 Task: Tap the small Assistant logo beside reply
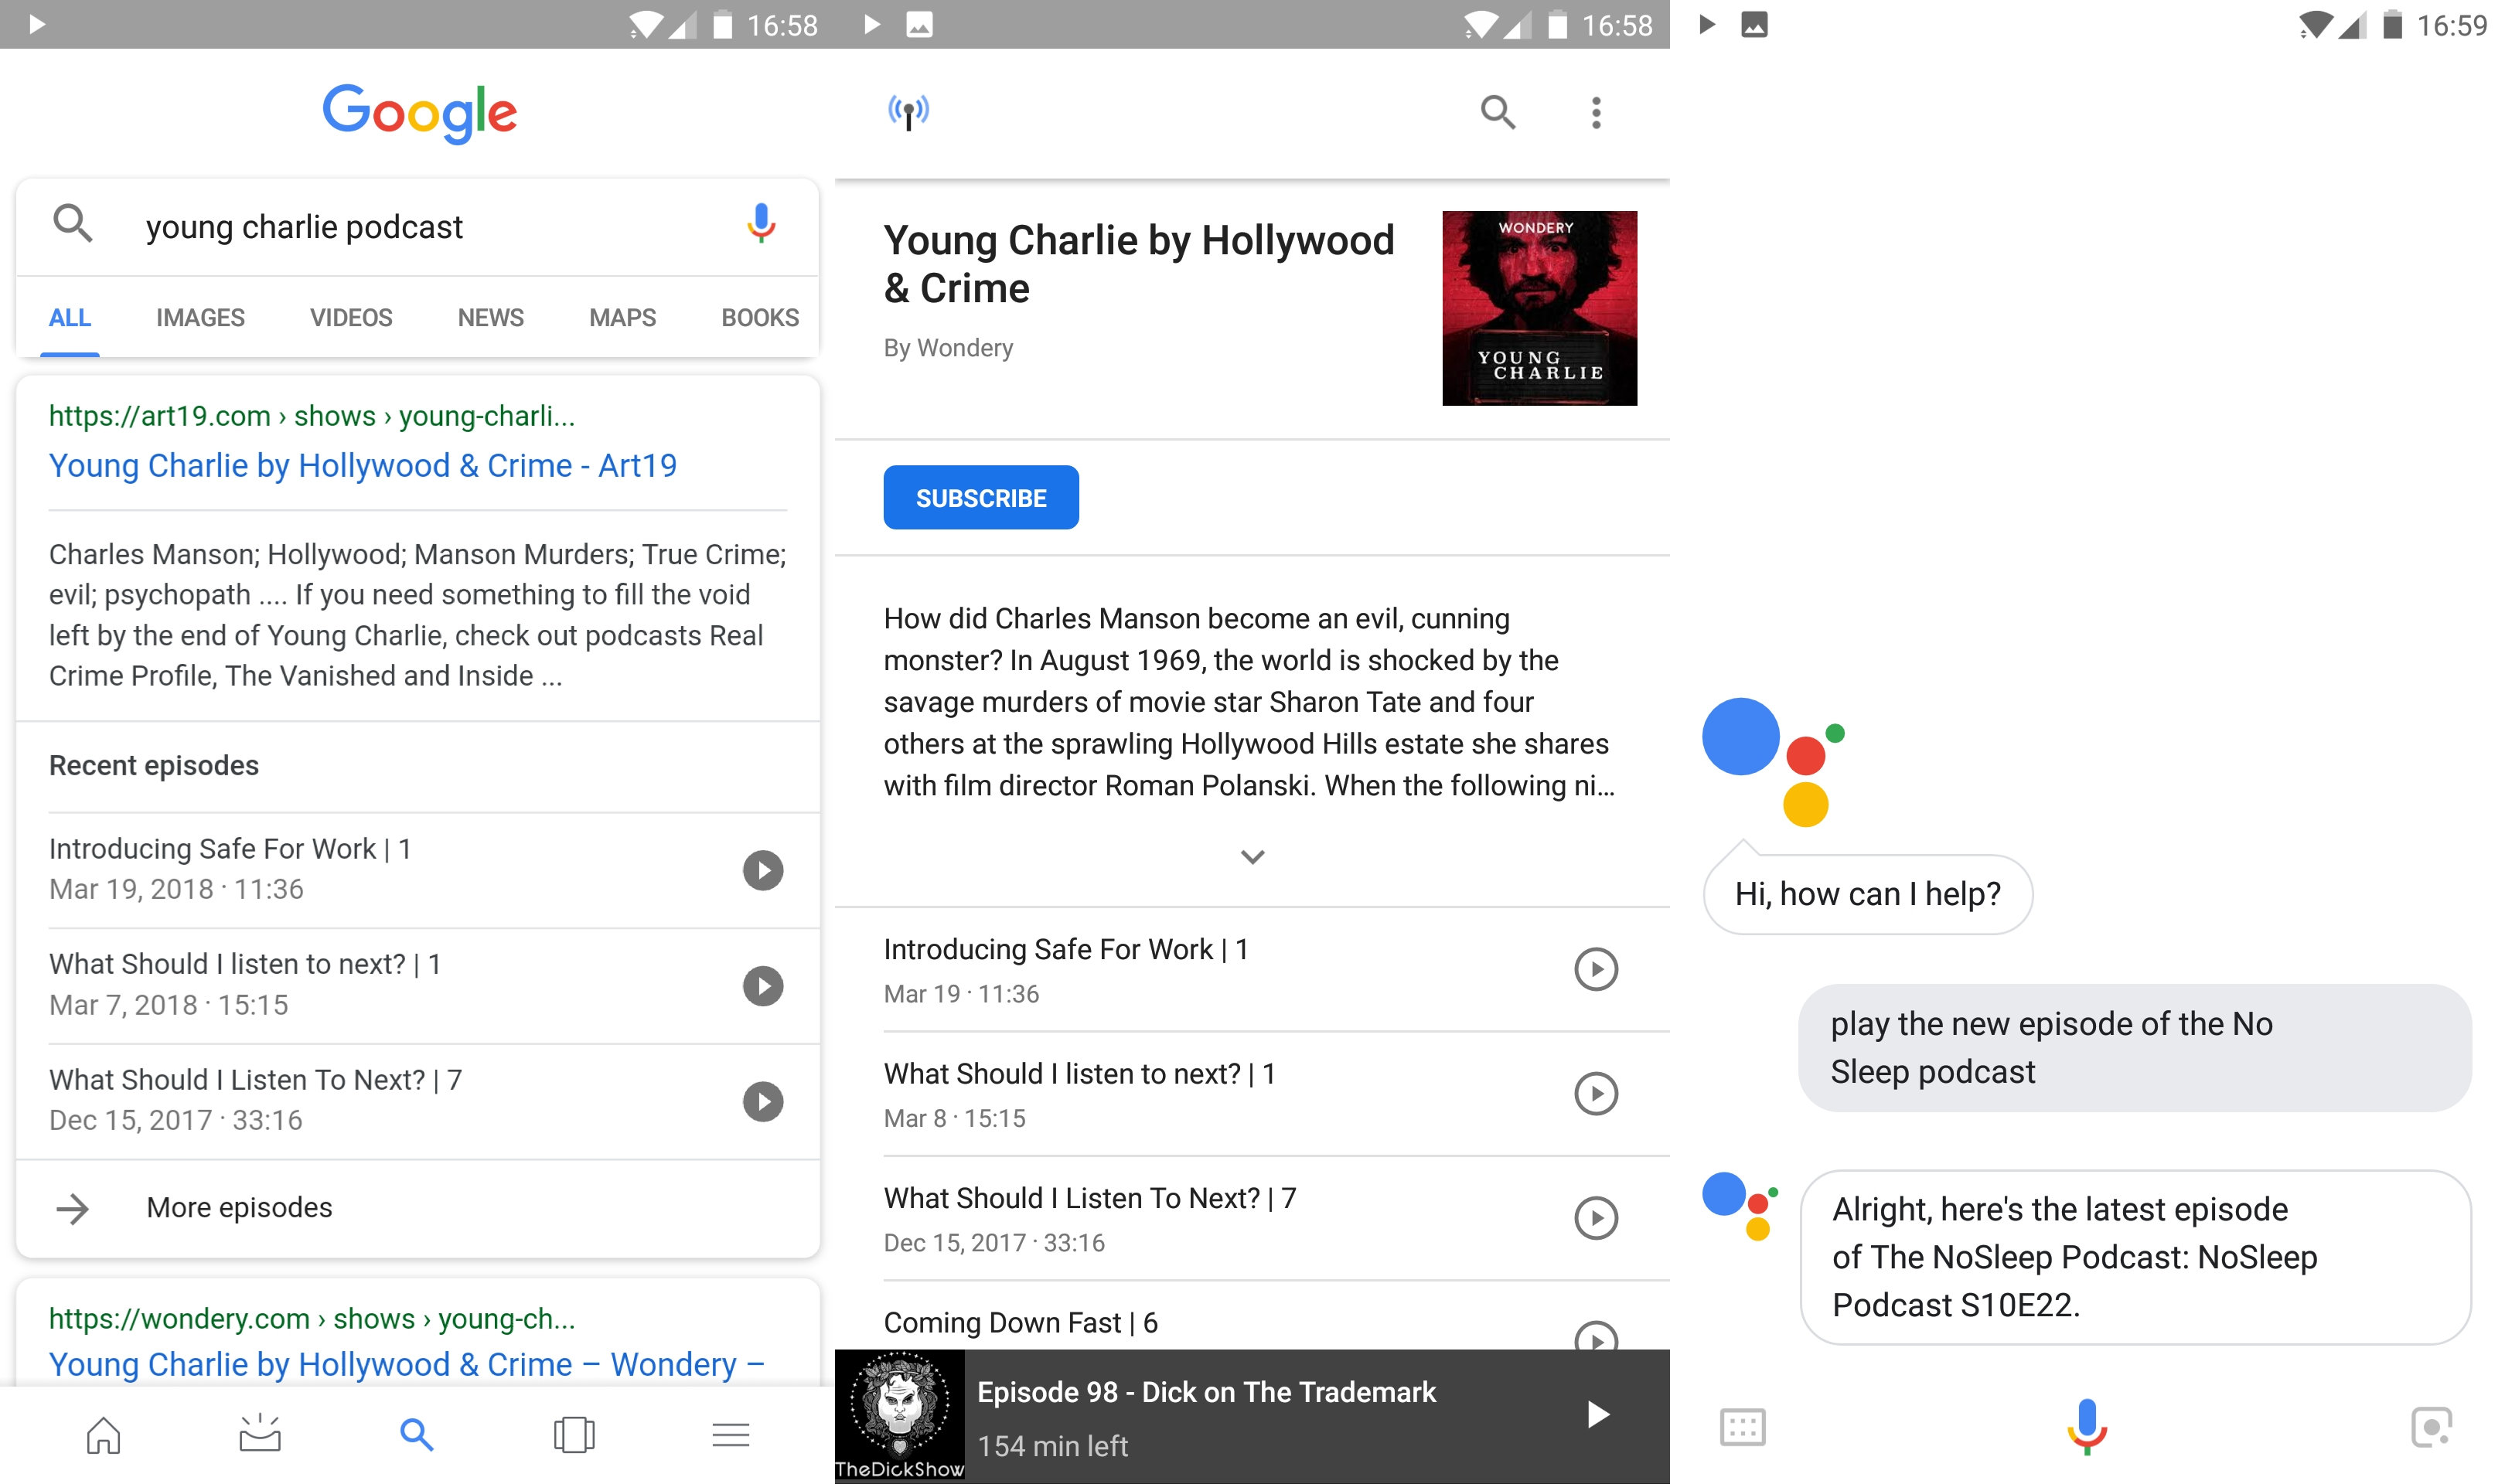tap(1740, 1207)
